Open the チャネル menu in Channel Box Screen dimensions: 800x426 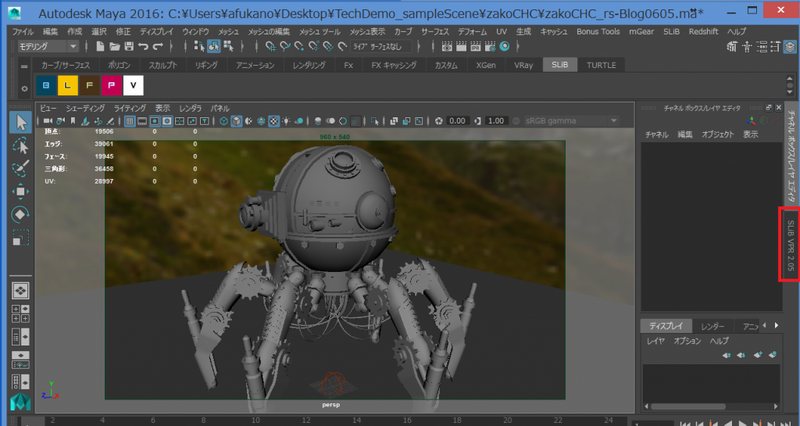[657, 135]
